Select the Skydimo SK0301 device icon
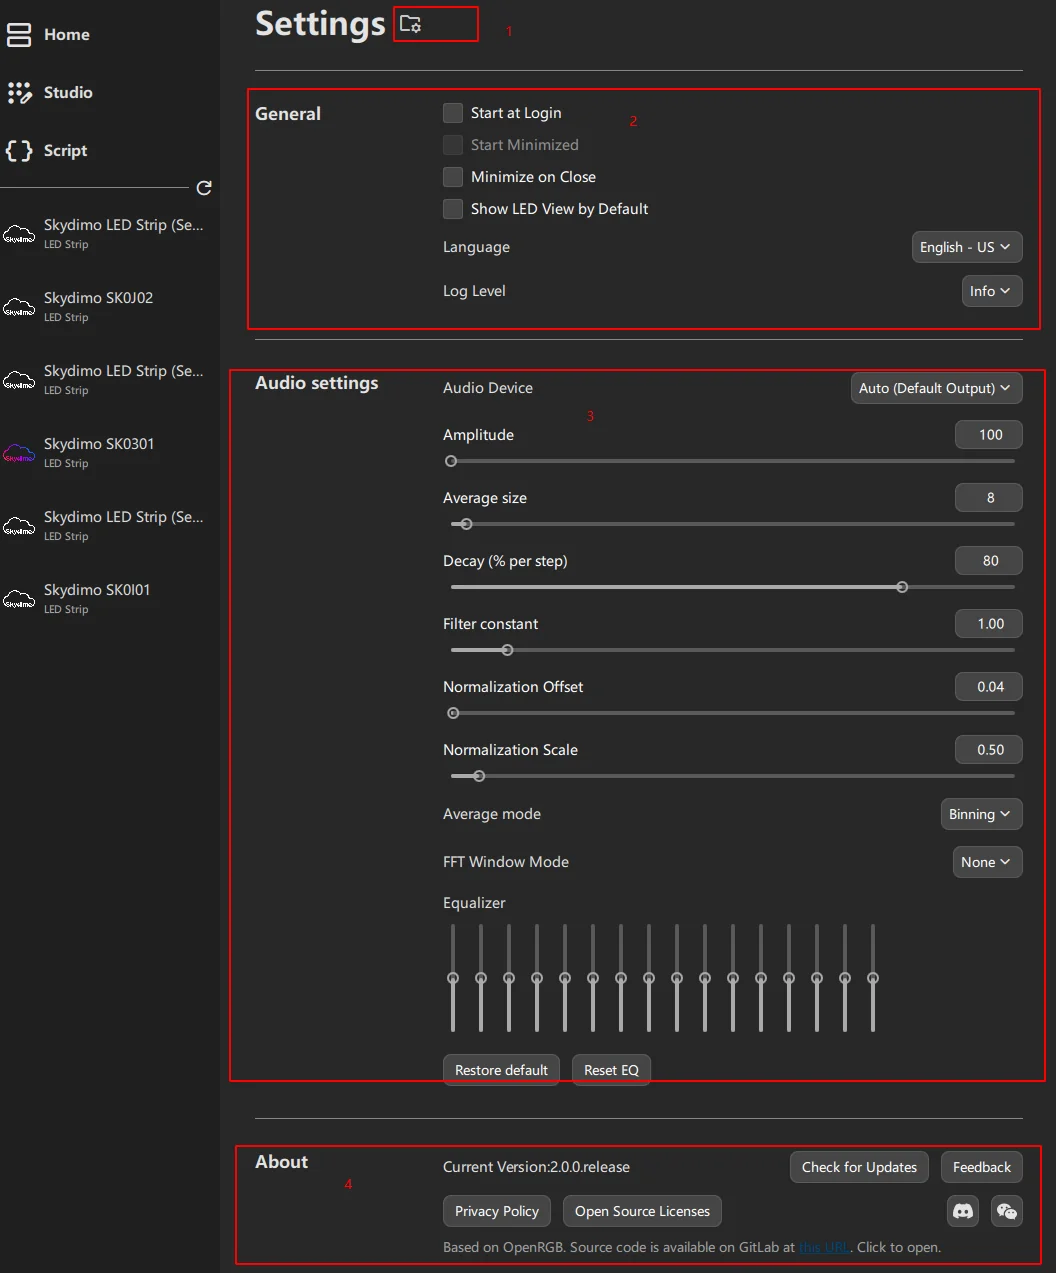The width and height of the screenshot is (1056, 1273). coord(19,453)
